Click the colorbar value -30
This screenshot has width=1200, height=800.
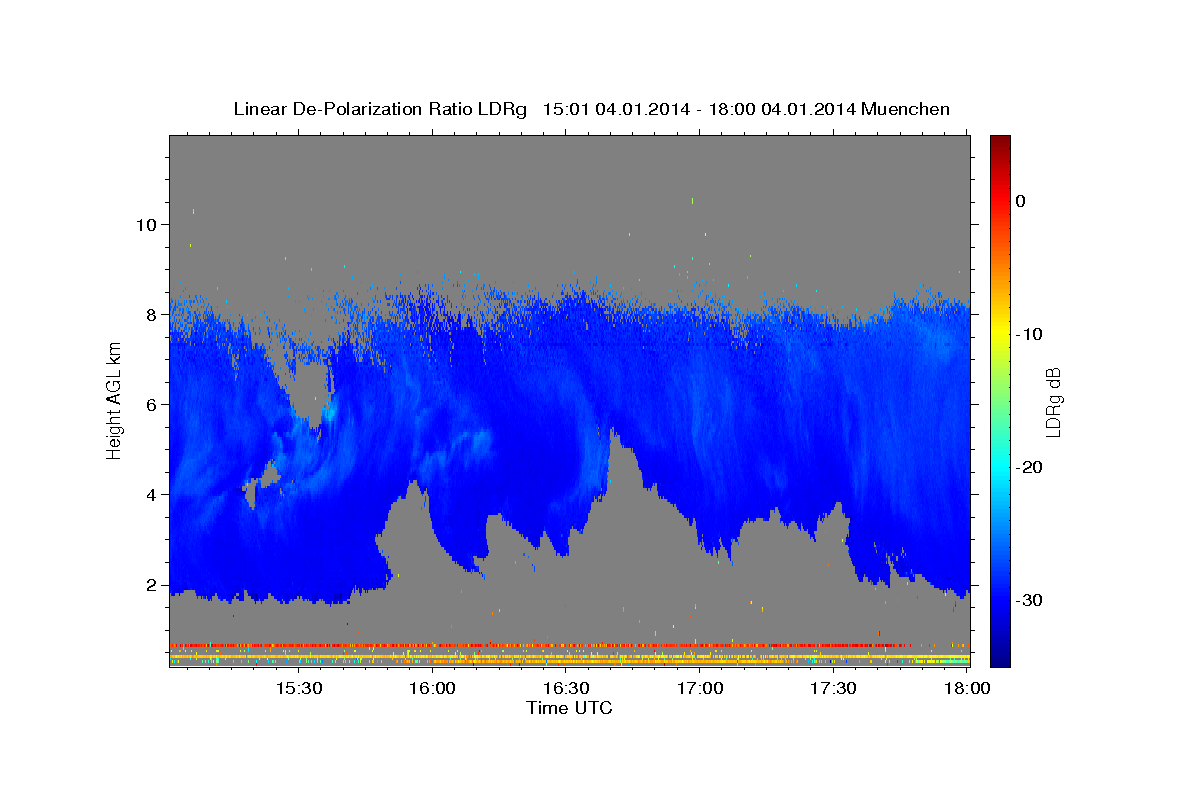[1028, 600]
